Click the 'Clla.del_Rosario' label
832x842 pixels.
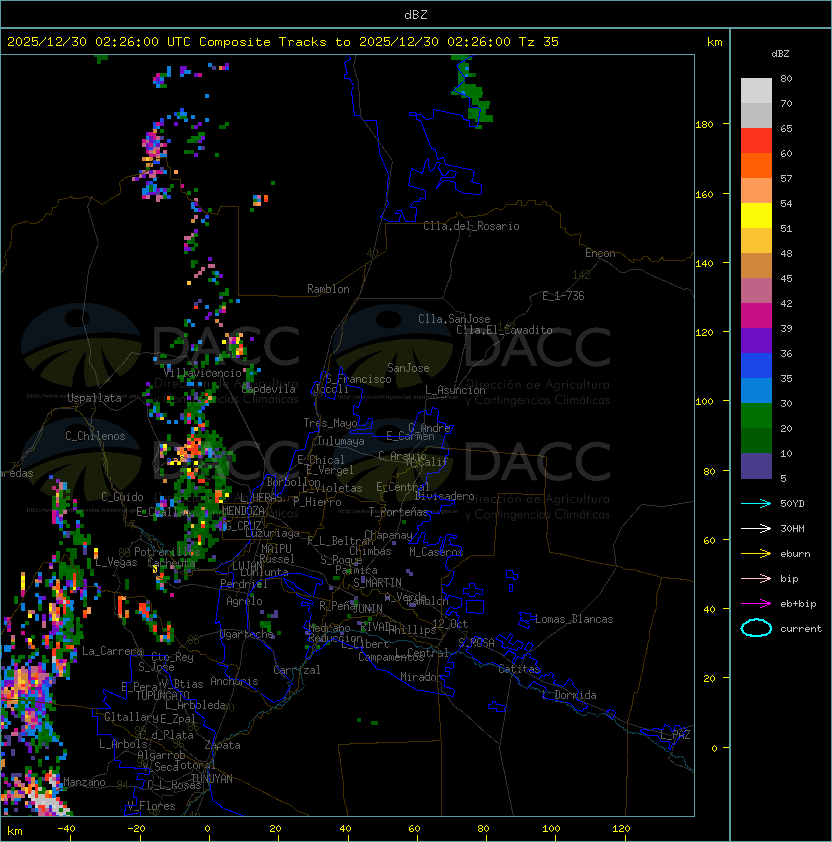tap(471, 226)
